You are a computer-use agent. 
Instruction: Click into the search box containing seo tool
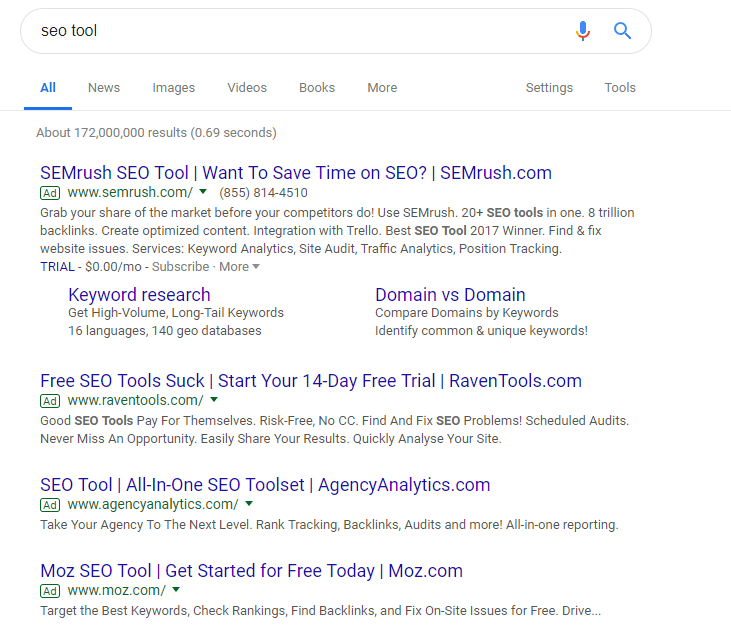298,31
